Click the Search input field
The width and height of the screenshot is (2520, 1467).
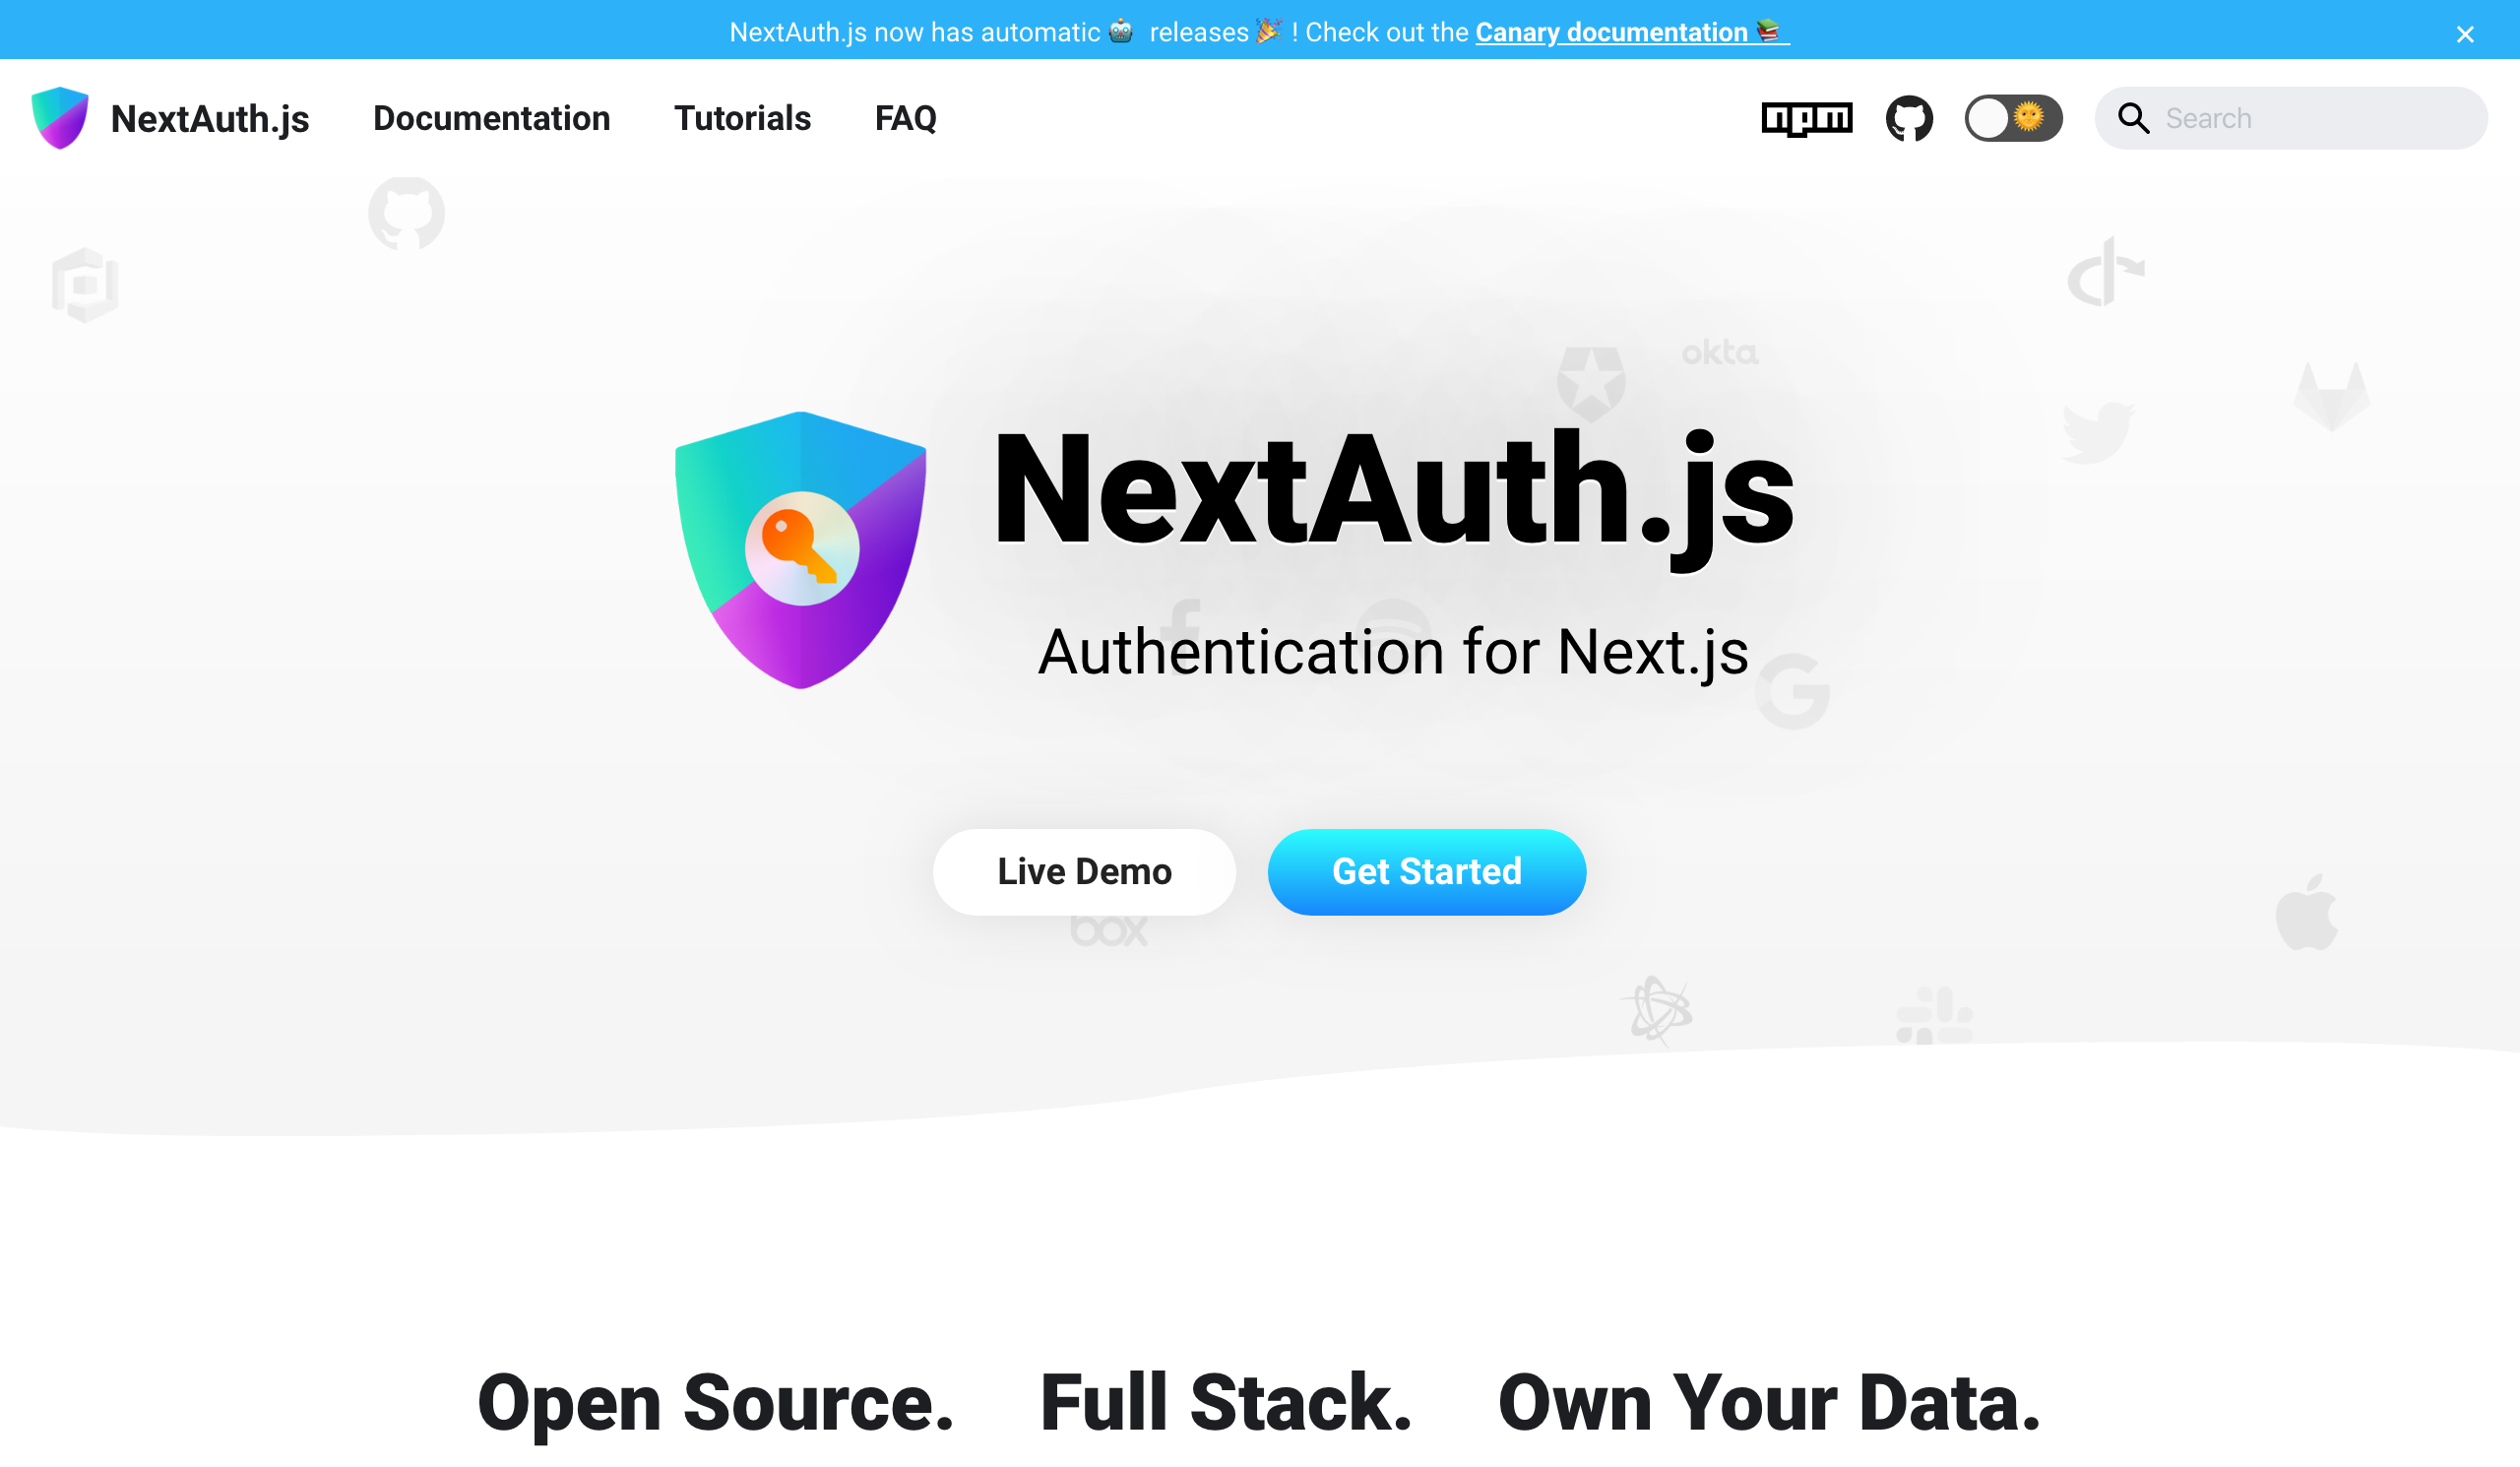point(2290,118)
